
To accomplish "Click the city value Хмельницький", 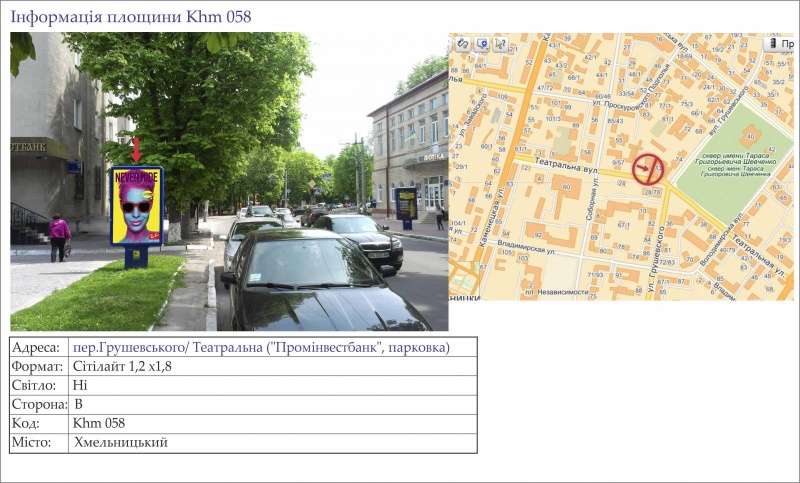I will [x=121, y=442].
